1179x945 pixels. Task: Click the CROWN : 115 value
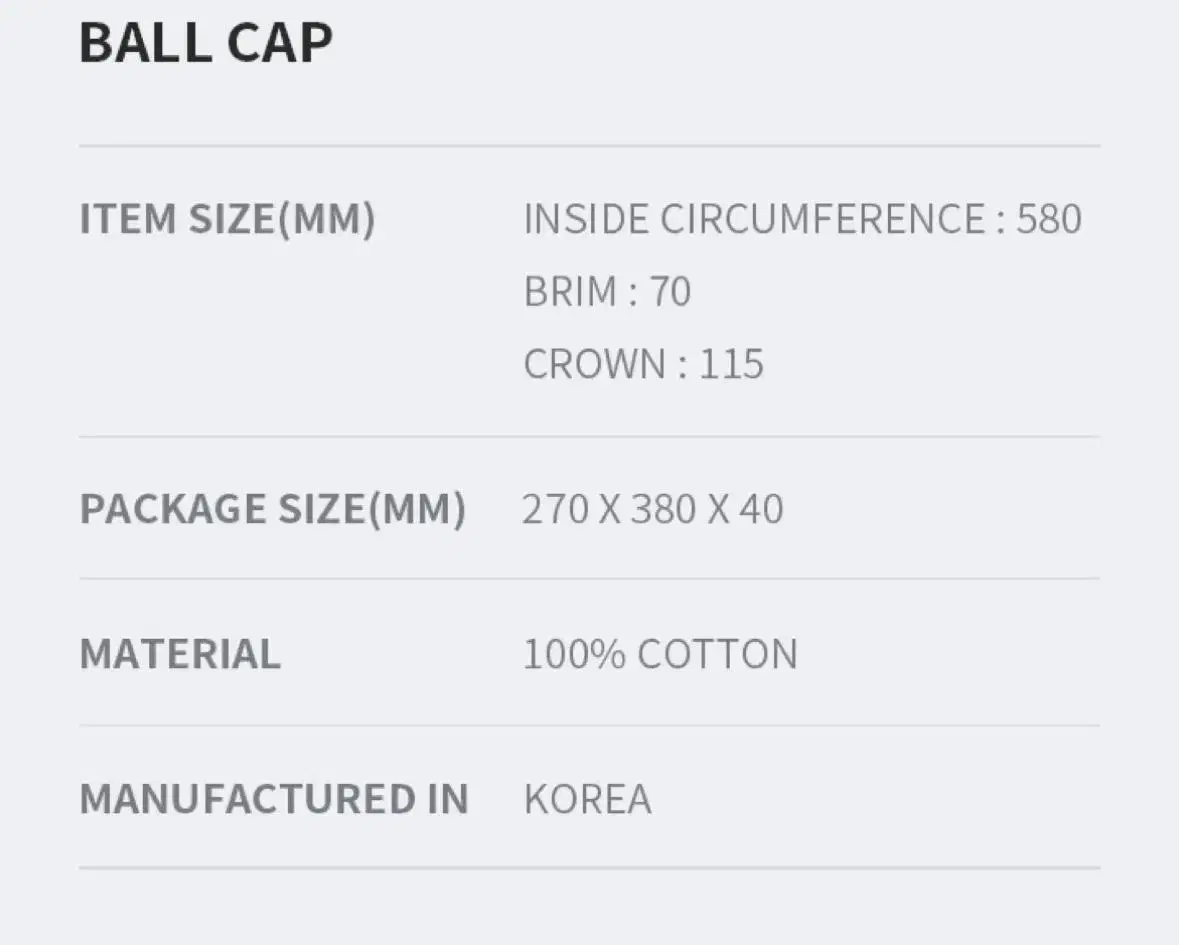pyautogui.click(x=644, y=364)
